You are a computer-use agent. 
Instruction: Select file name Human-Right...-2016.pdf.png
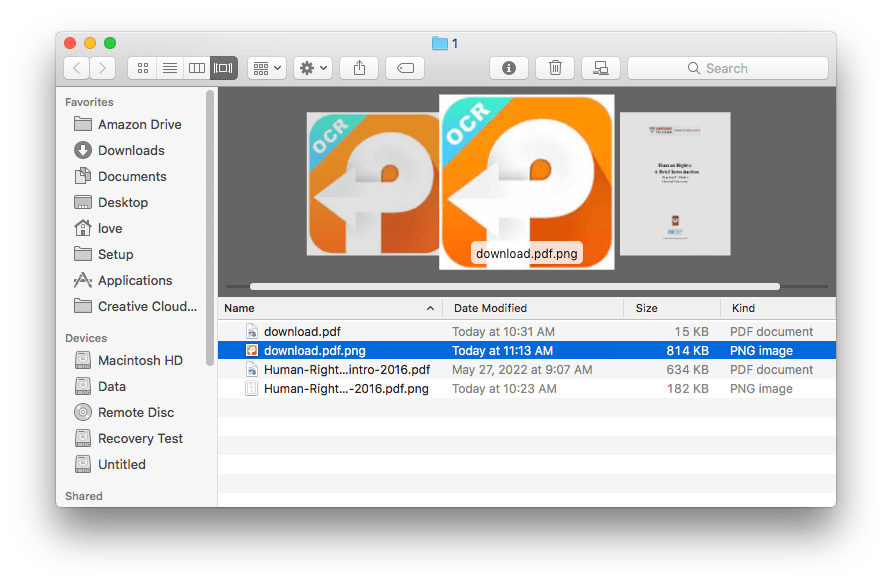(x=346, y=388)
